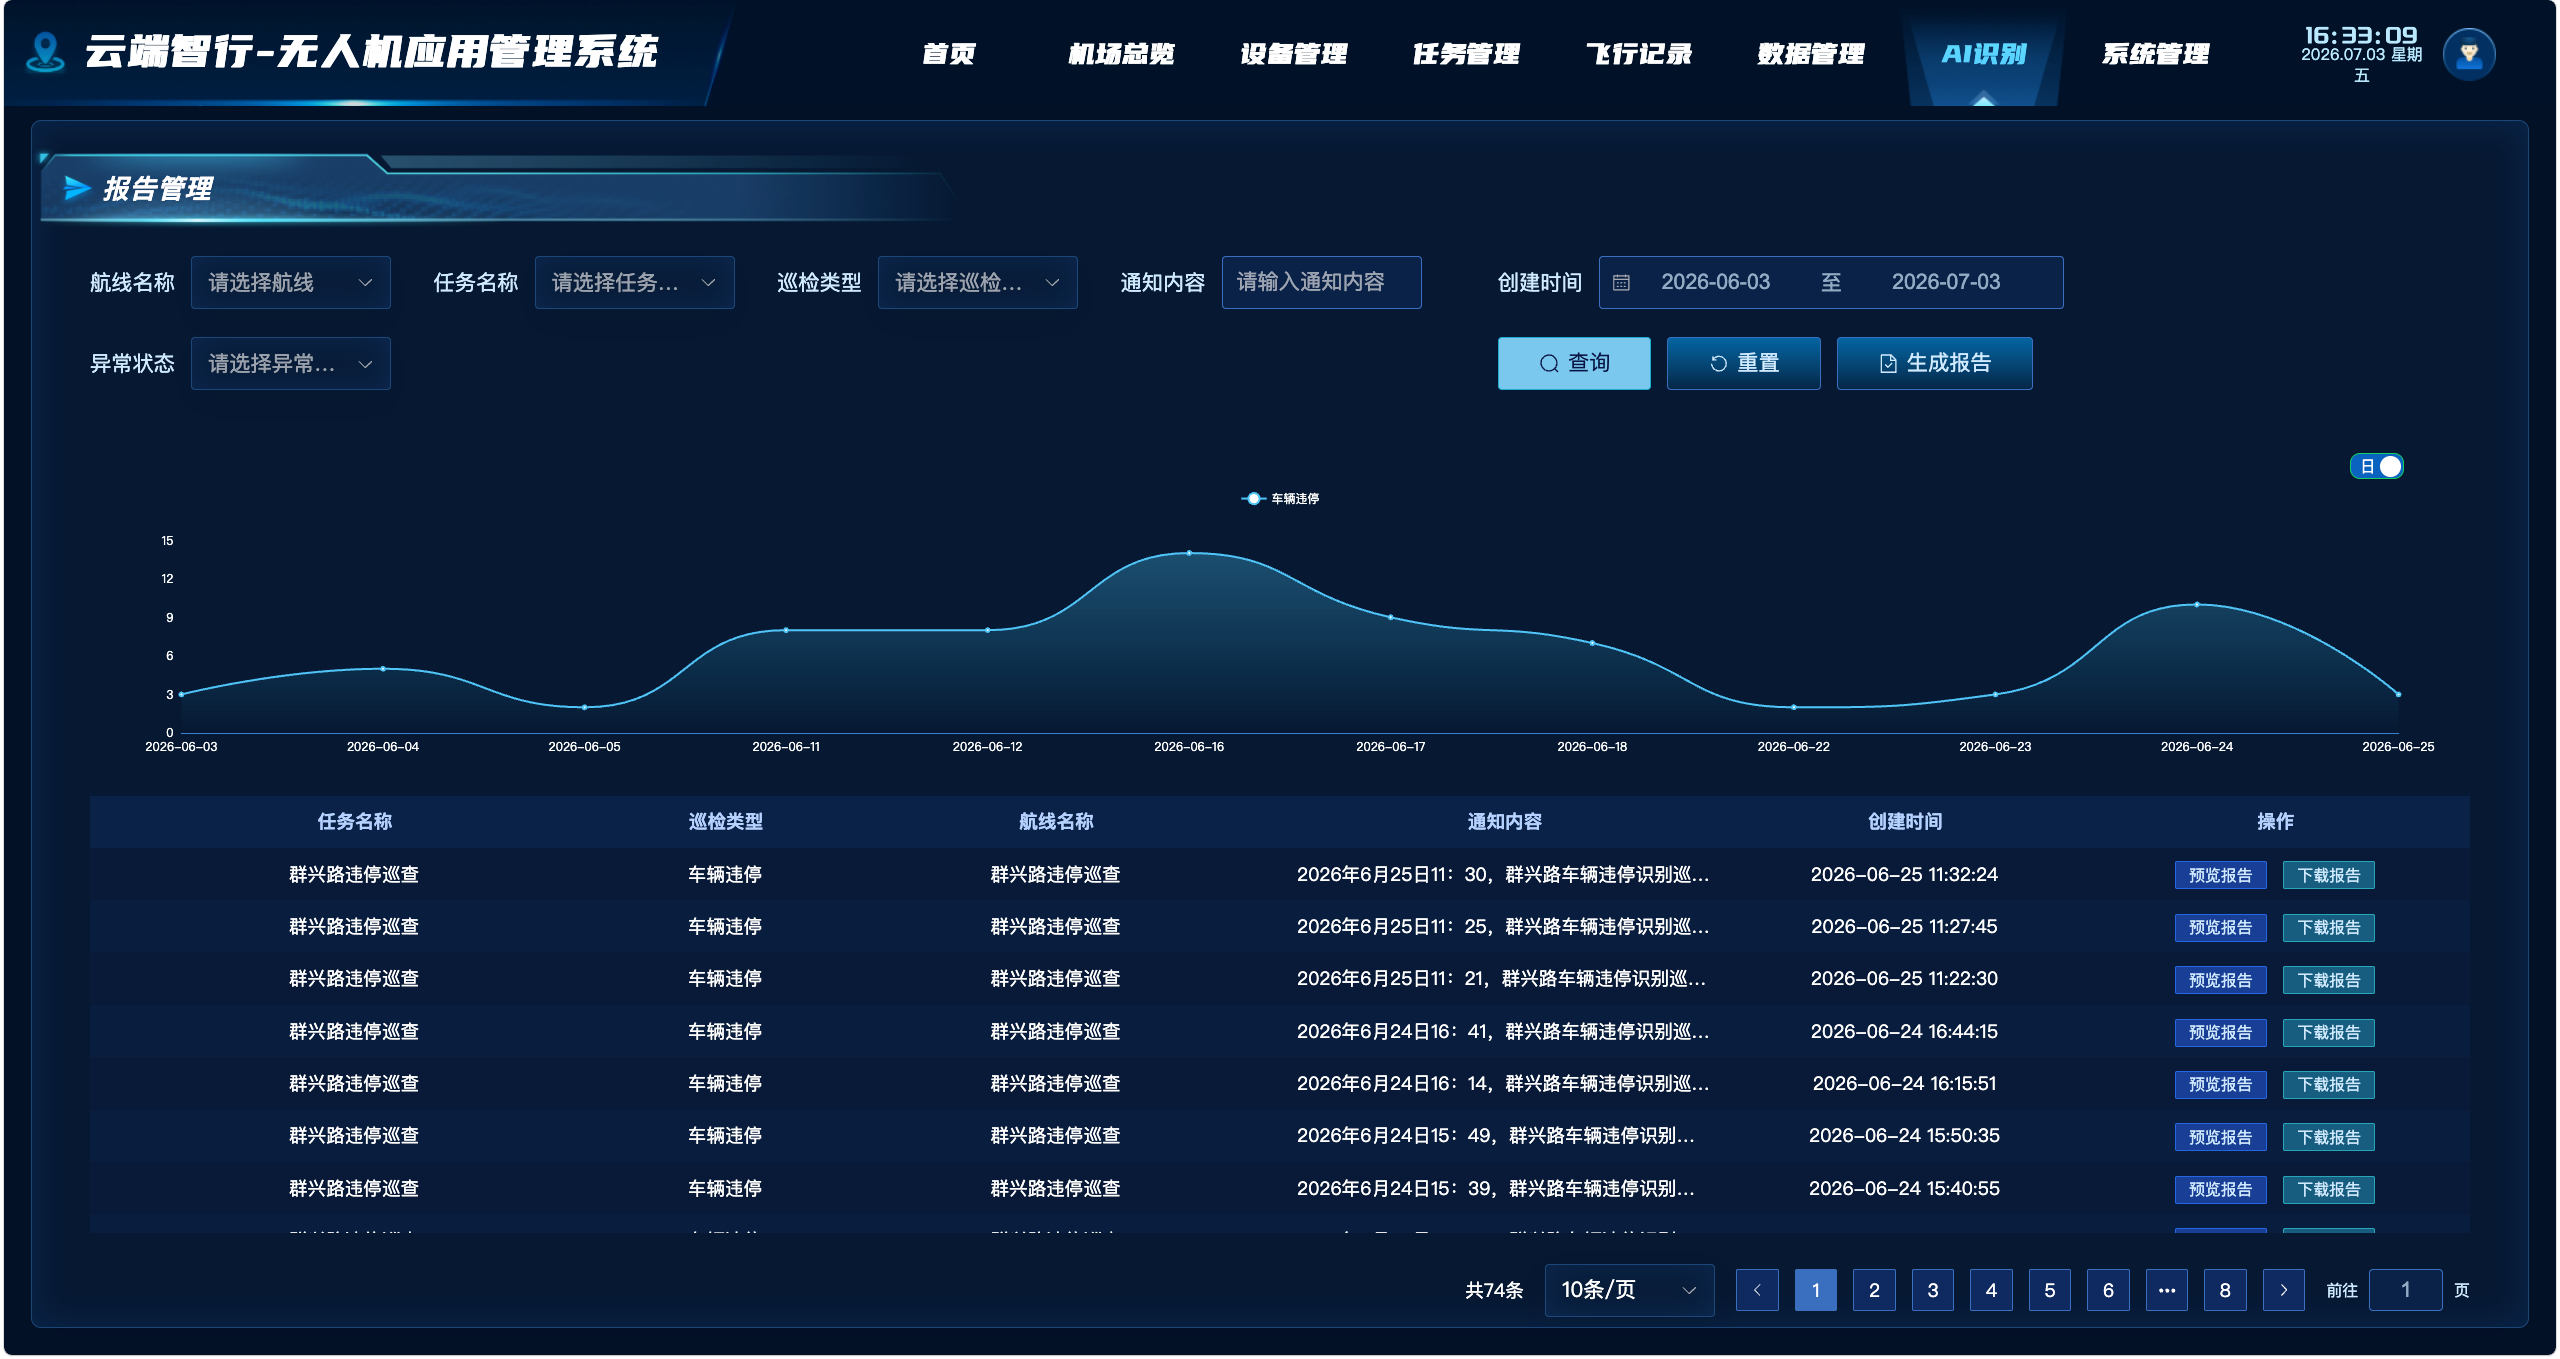The height and width of the screenshot is (1359, 2560).
Task: Click the ellipsis more-pages button
Action: tap(2166, 1290)
